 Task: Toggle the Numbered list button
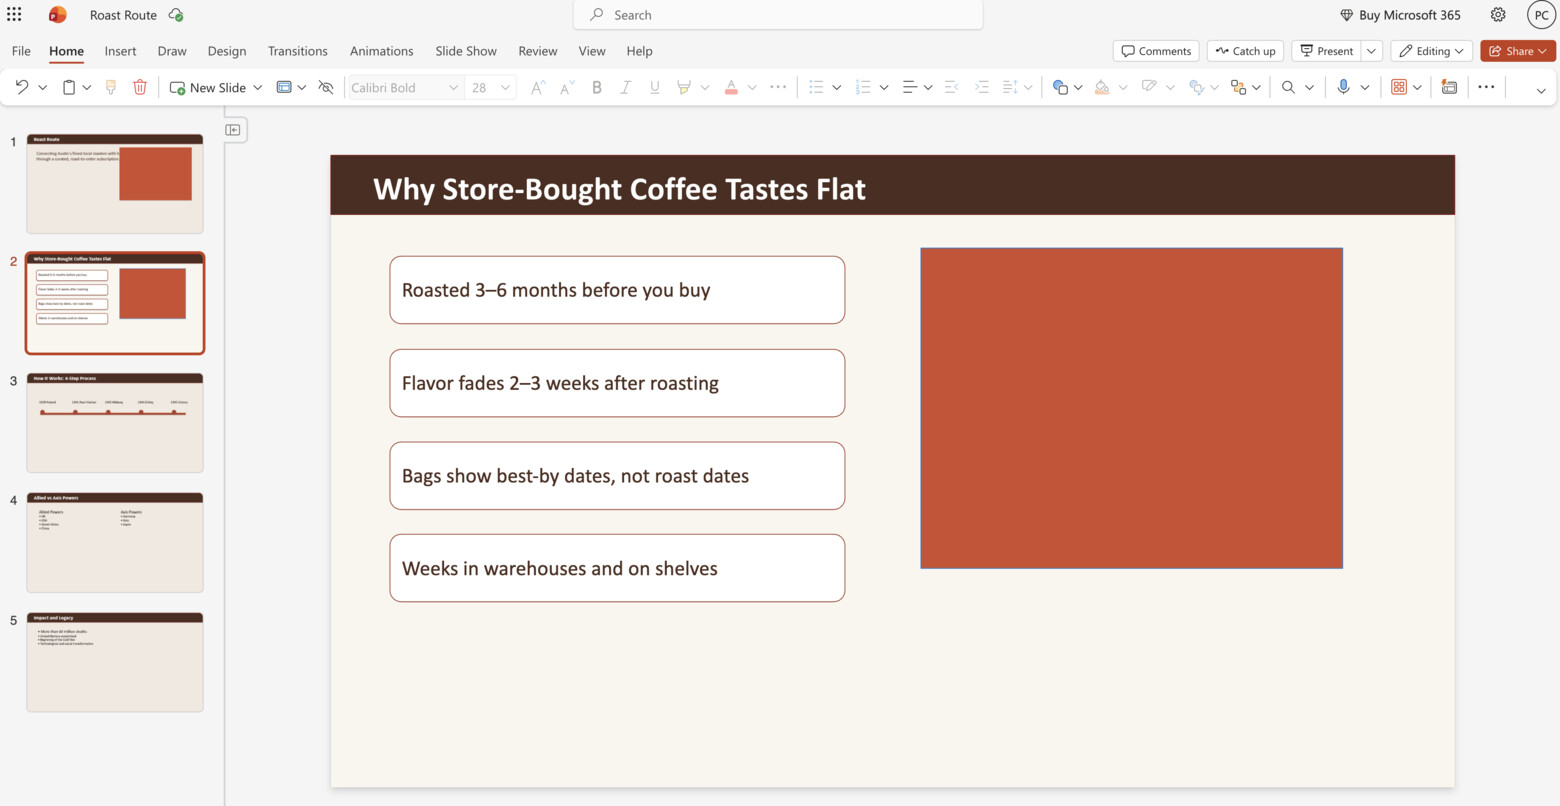[863, 87]
